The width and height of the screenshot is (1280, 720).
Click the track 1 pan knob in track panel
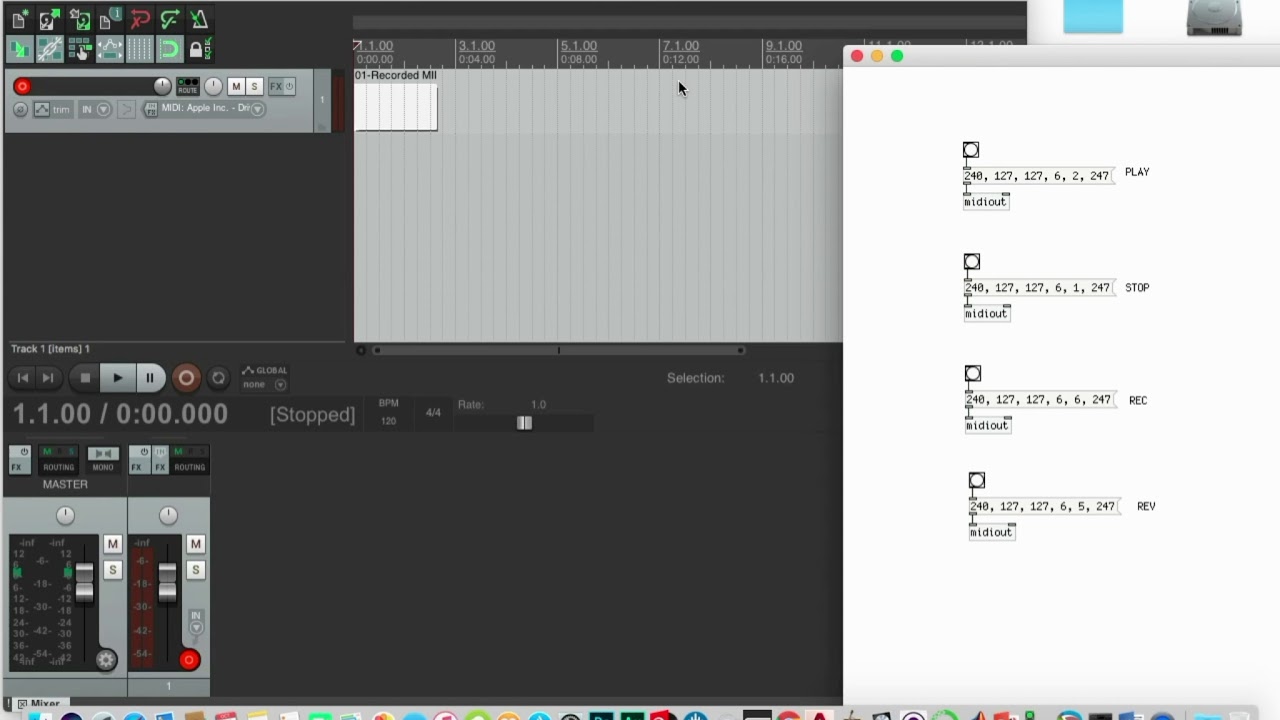pos(213,86)
